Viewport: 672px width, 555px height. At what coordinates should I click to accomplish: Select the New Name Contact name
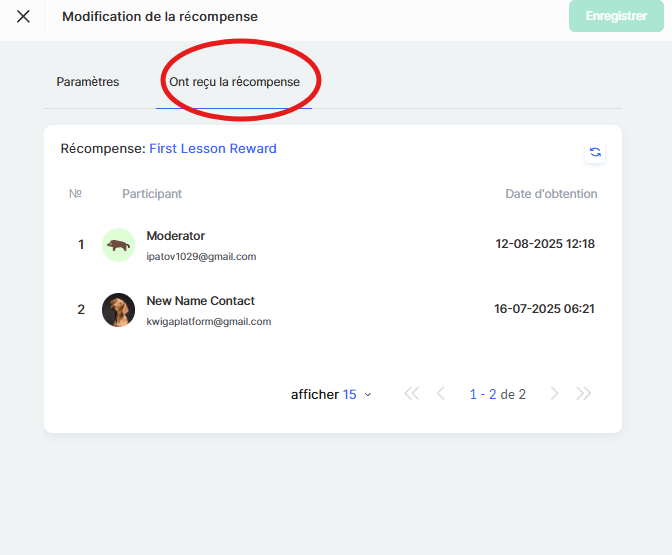201,301
